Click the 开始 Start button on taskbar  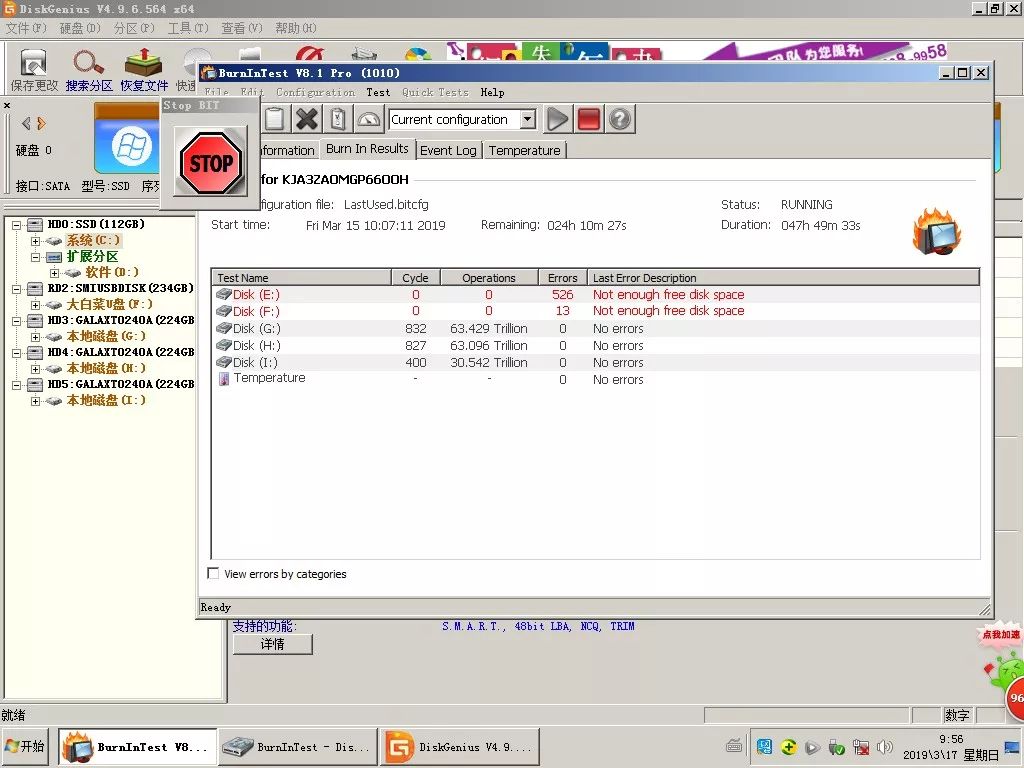[26, 747]
